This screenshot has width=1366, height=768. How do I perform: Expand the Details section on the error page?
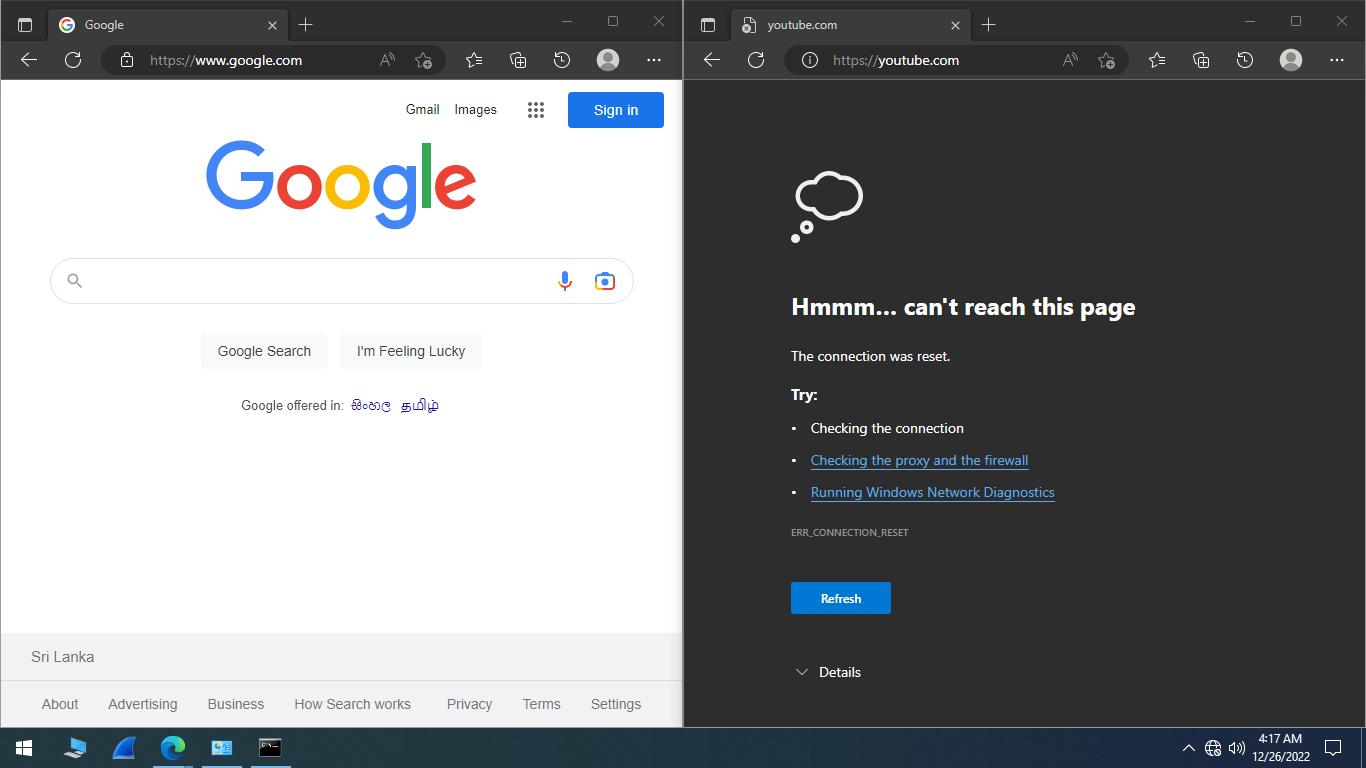click(828, 672)
